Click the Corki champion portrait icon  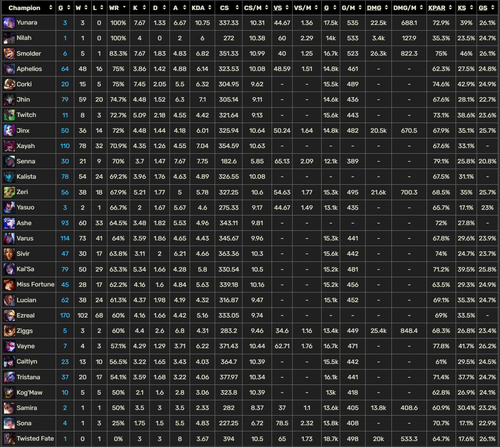pos(9,84)
